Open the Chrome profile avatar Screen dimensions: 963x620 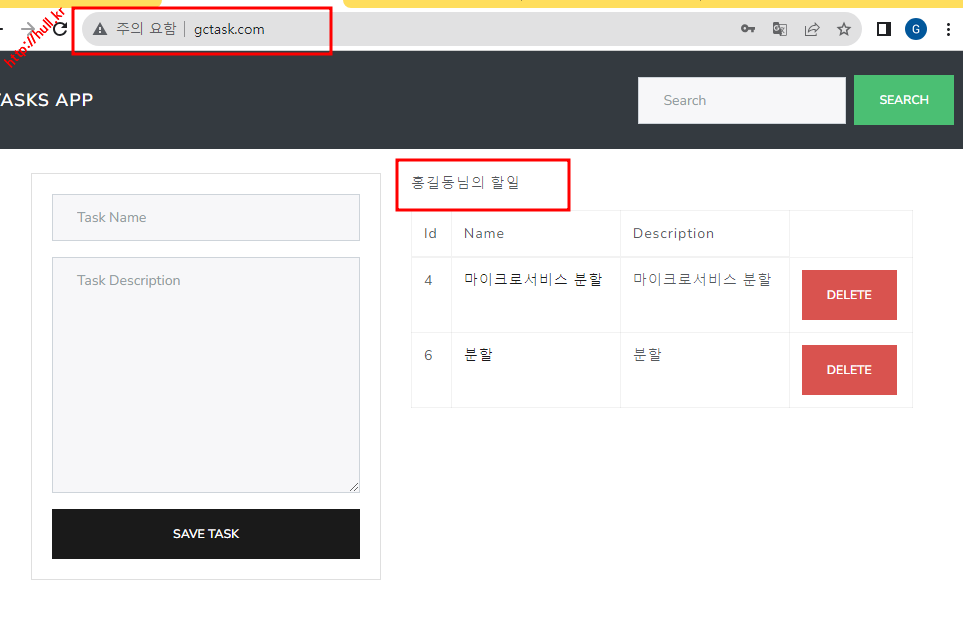click(916, 29)
